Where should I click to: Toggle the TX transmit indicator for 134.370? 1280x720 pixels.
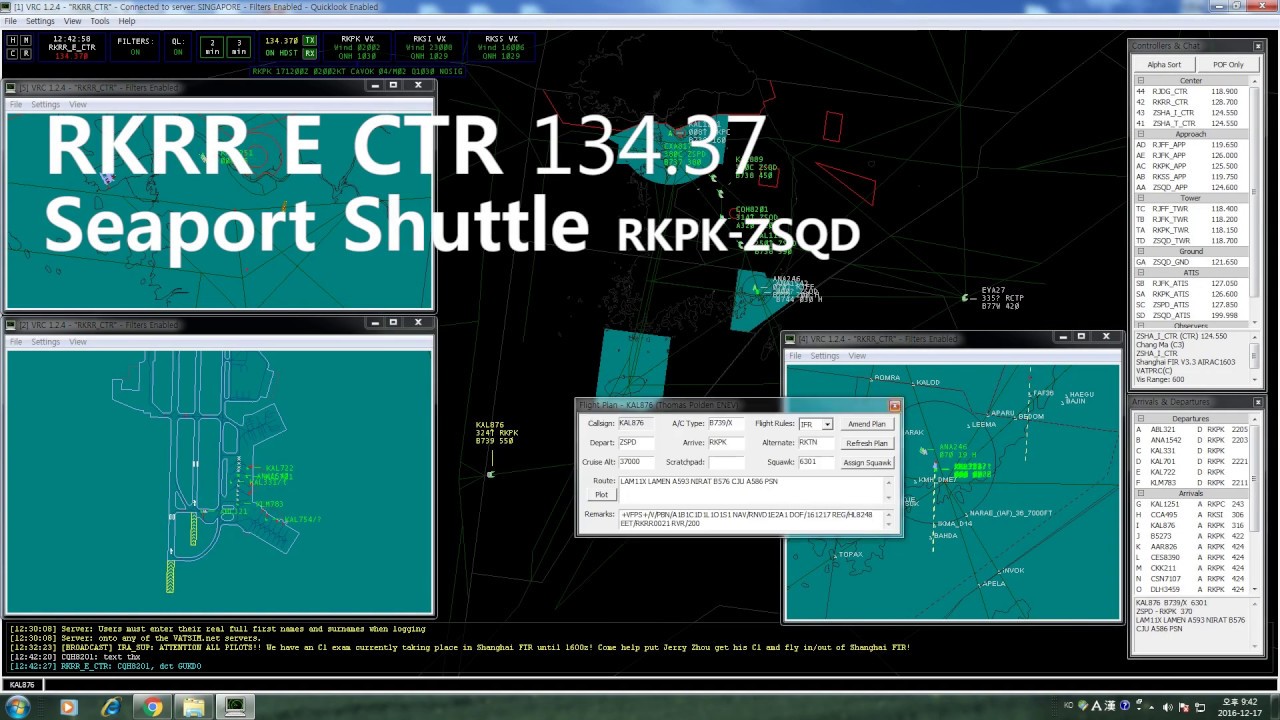click(310, 40)
